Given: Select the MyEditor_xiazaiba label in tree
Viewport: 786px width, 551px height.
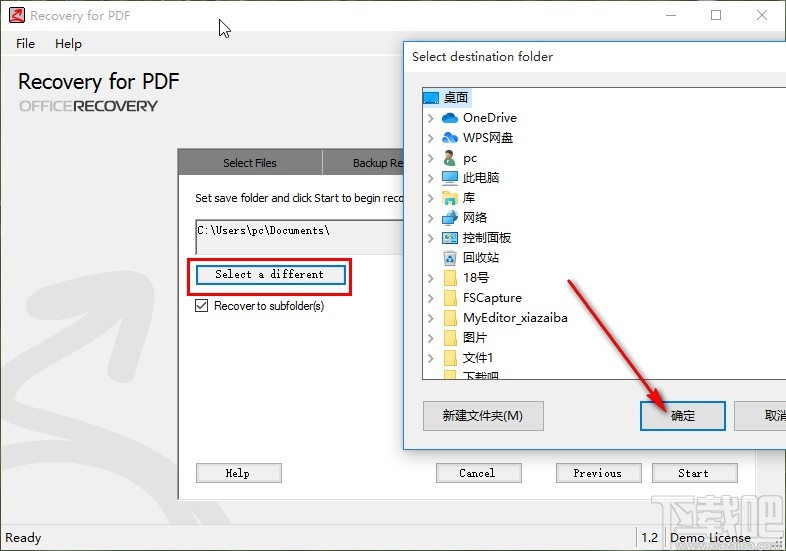Looking at the screenshot, I should [515, 318].
